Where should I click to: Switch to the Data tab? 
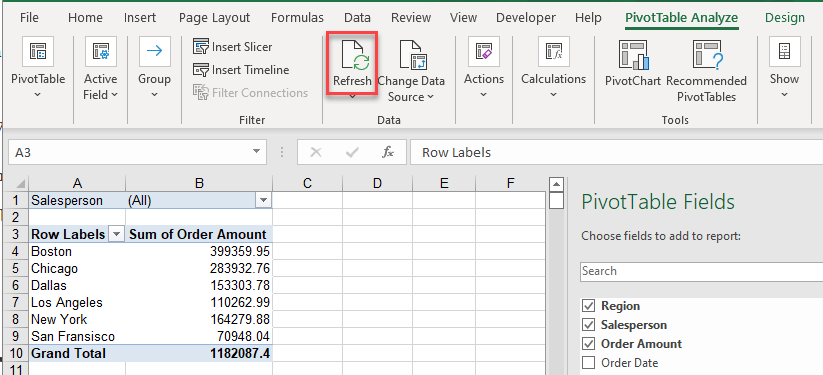click(357, 18)
